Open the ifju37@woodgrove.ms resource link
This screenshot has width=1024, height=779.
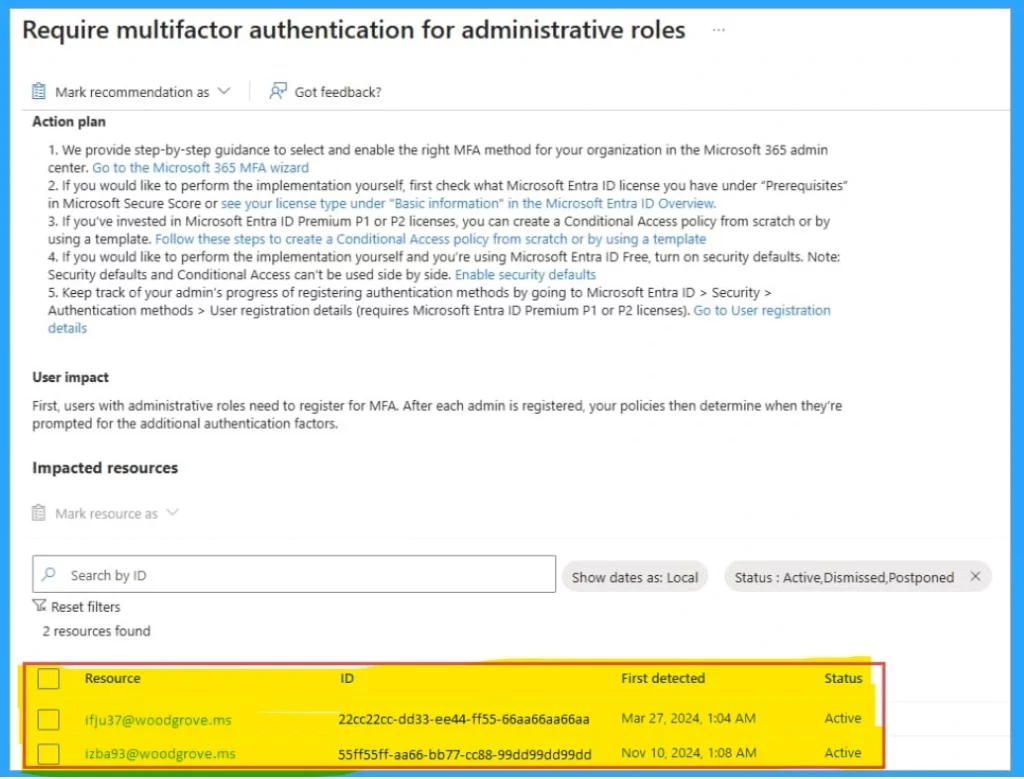pyautogui.click(x=158, y=720)
